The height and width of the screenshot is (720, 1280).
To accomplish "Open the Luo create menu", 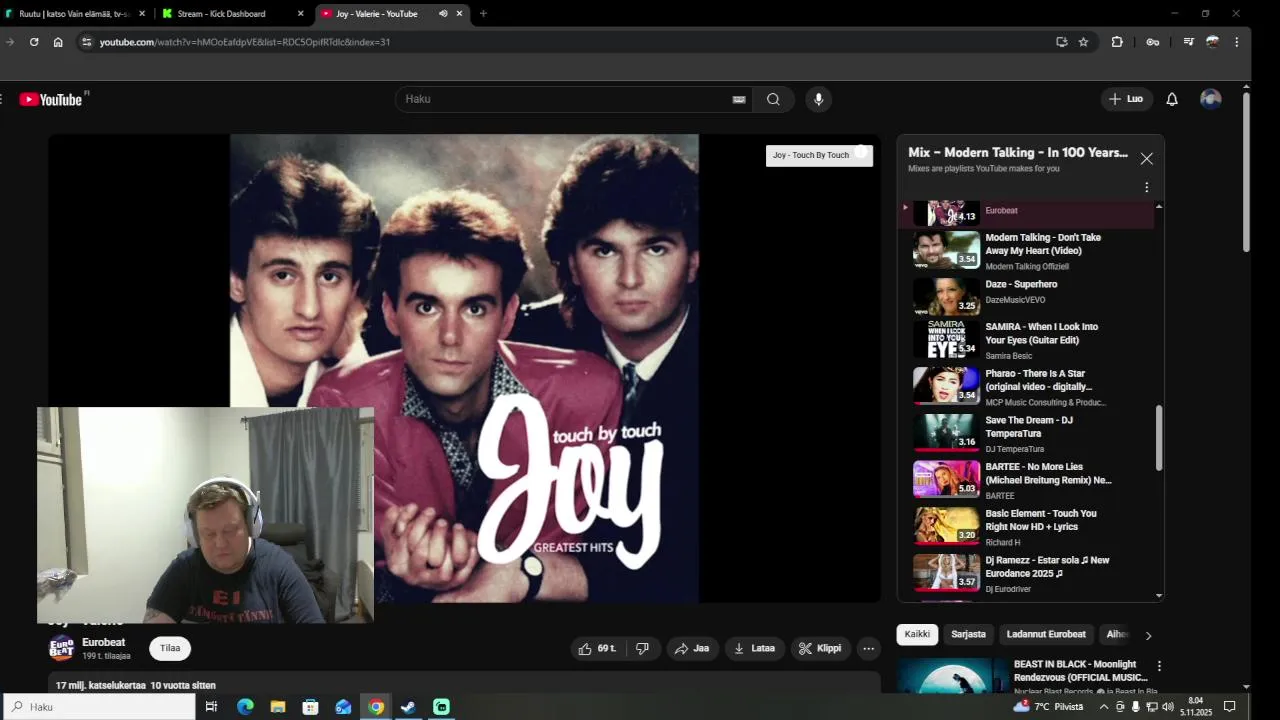I will pos(1126,99).
